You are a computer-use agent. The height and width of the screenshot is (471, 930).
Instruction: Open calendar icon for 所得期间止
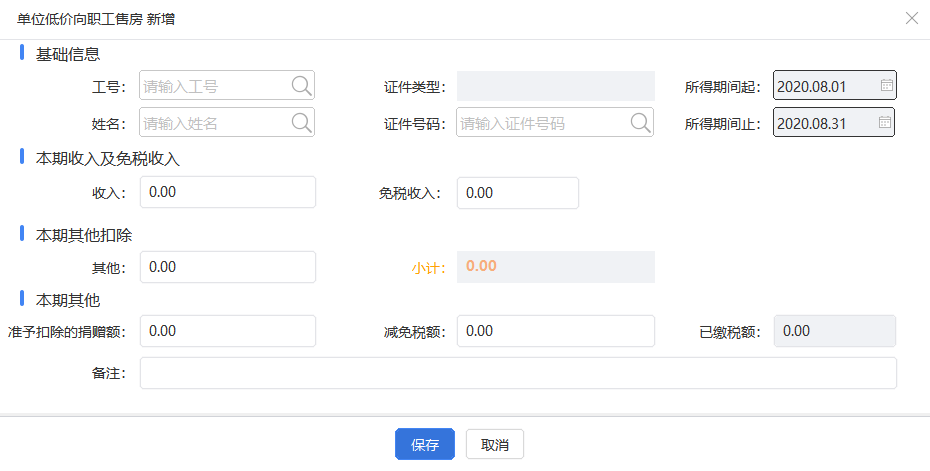point(885,122)
